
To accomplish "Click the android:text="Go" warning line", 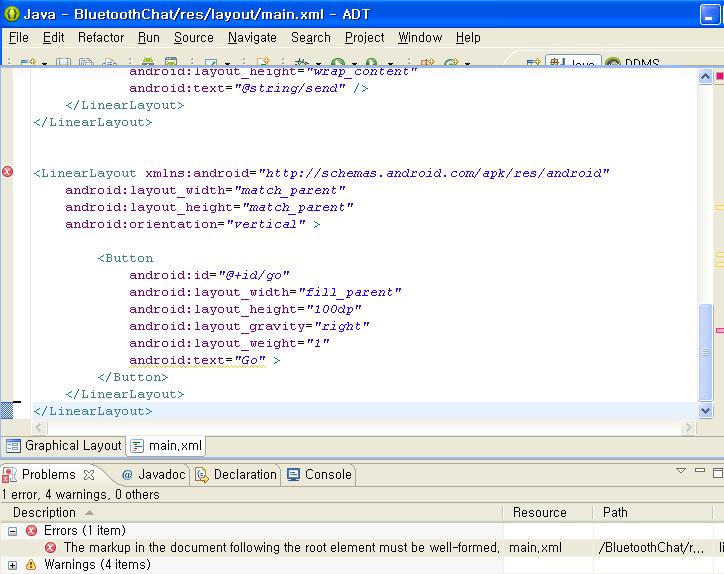I will 205,360.
